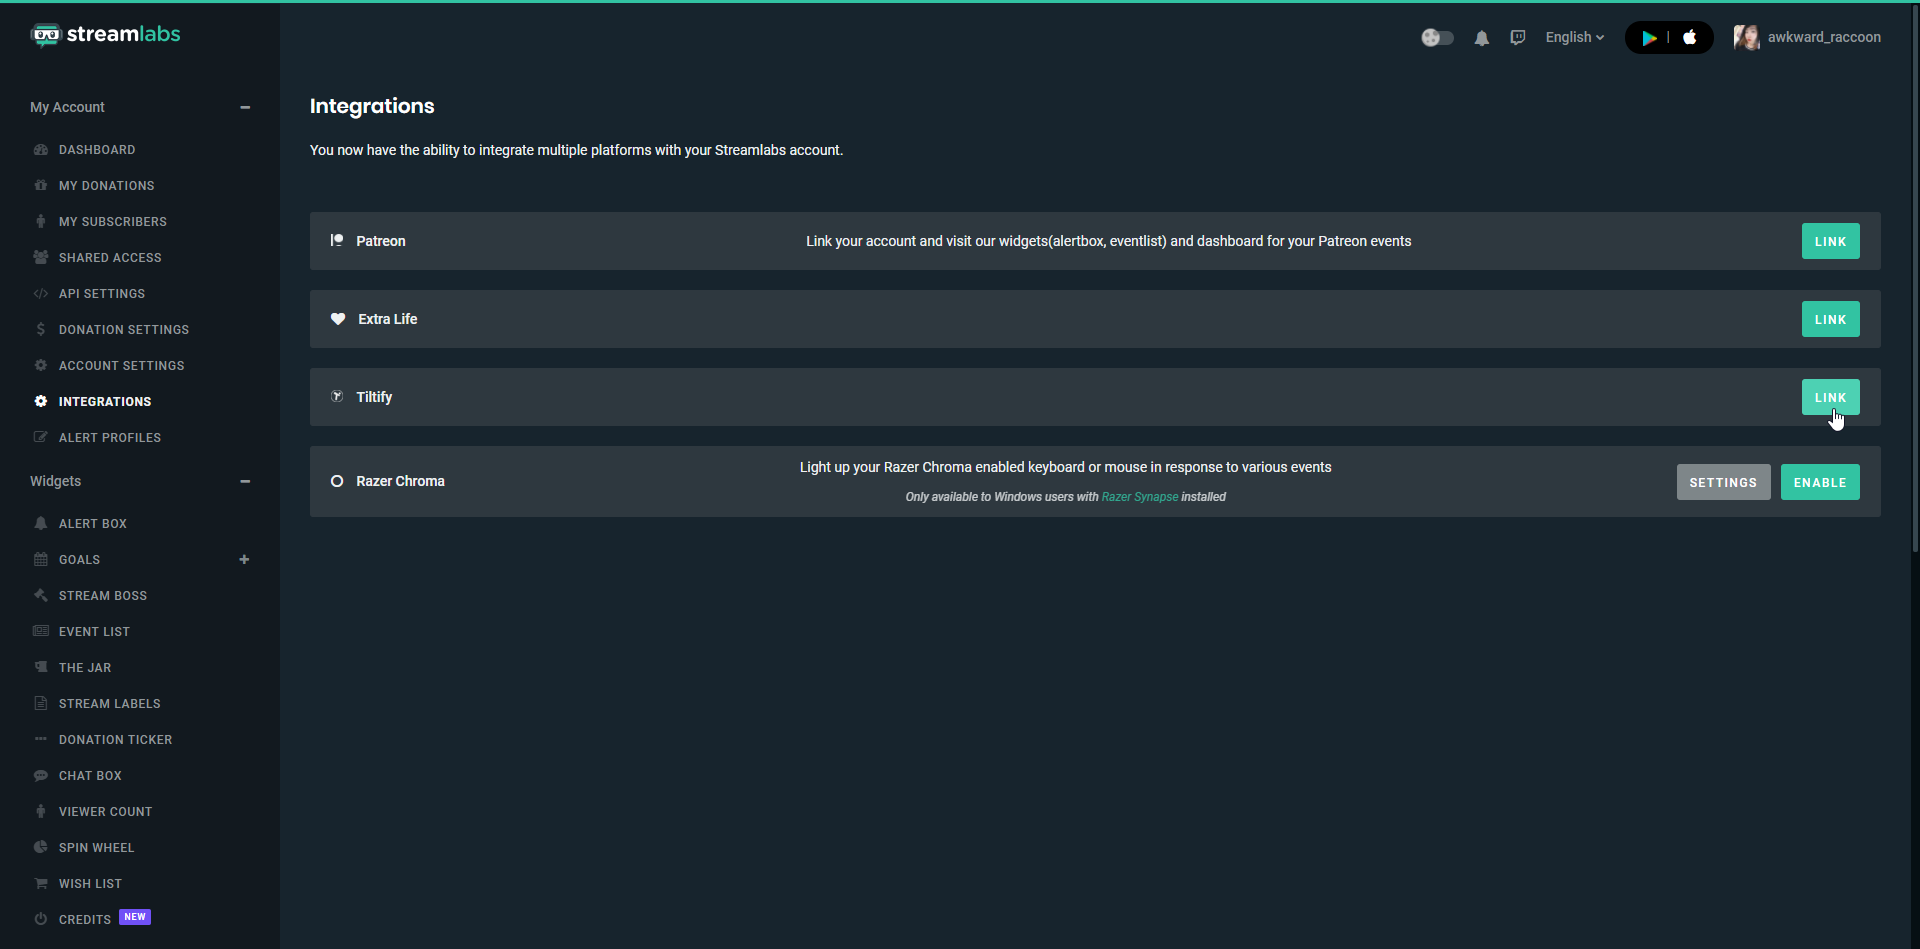Click the Google Play store icon
The image size is (1920, 949).
coord(1649,37)
